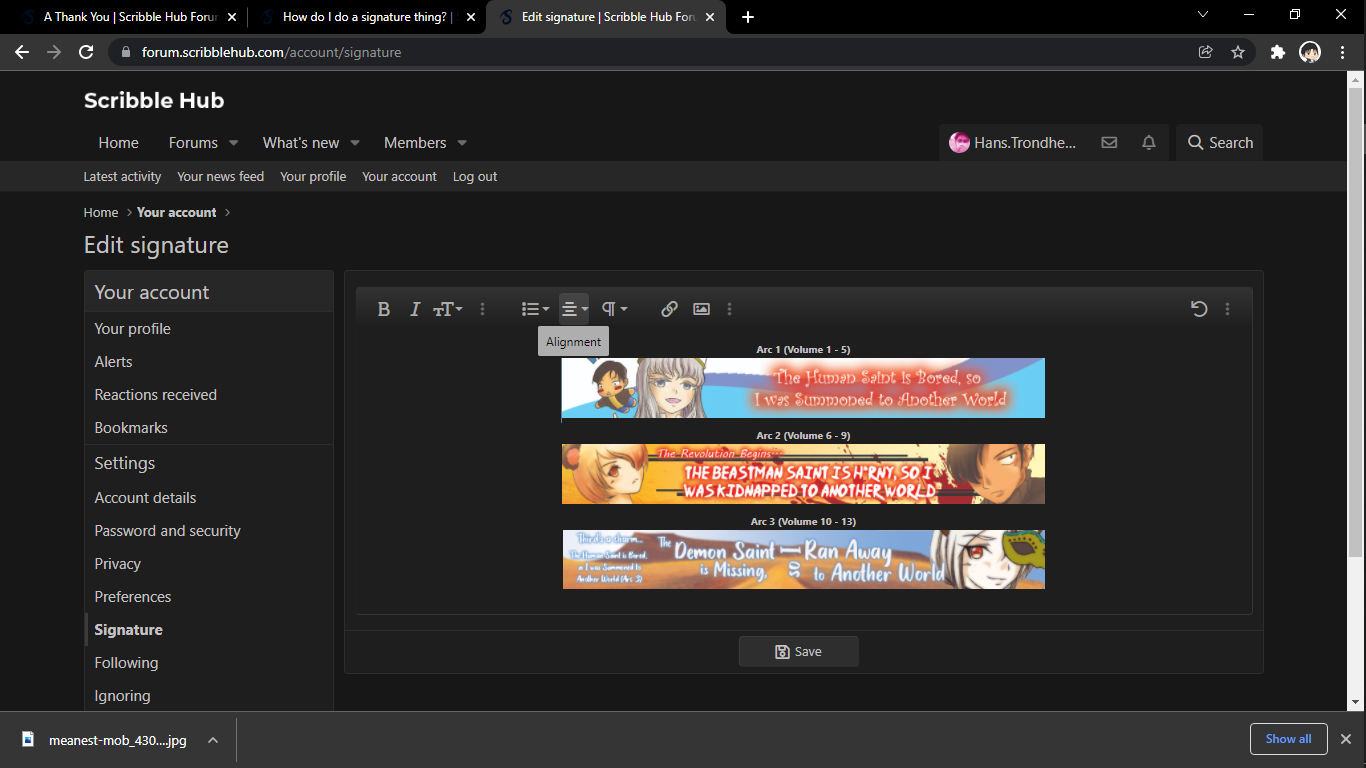Click the undo icon in the editor
This screenshot has width=1366, height=768.
(x=1199, y=309)
